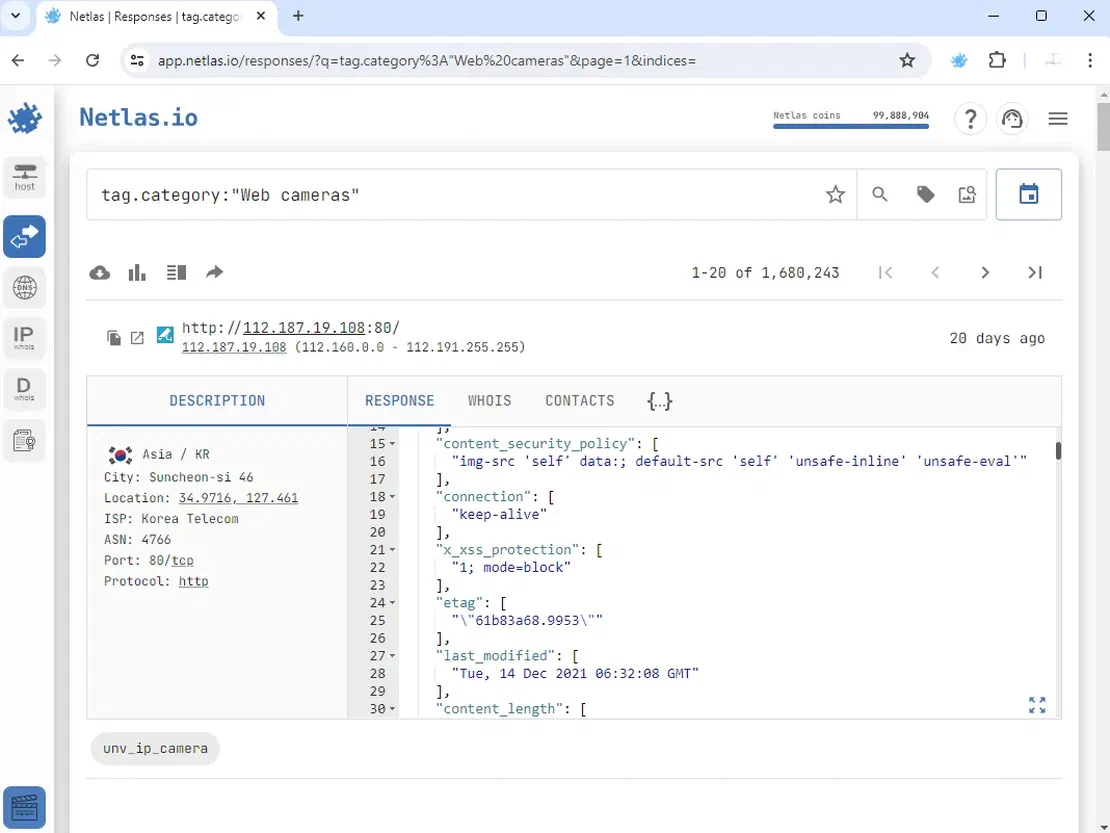Collapse the content_security_policy JSON node

(x=393, y=444)
